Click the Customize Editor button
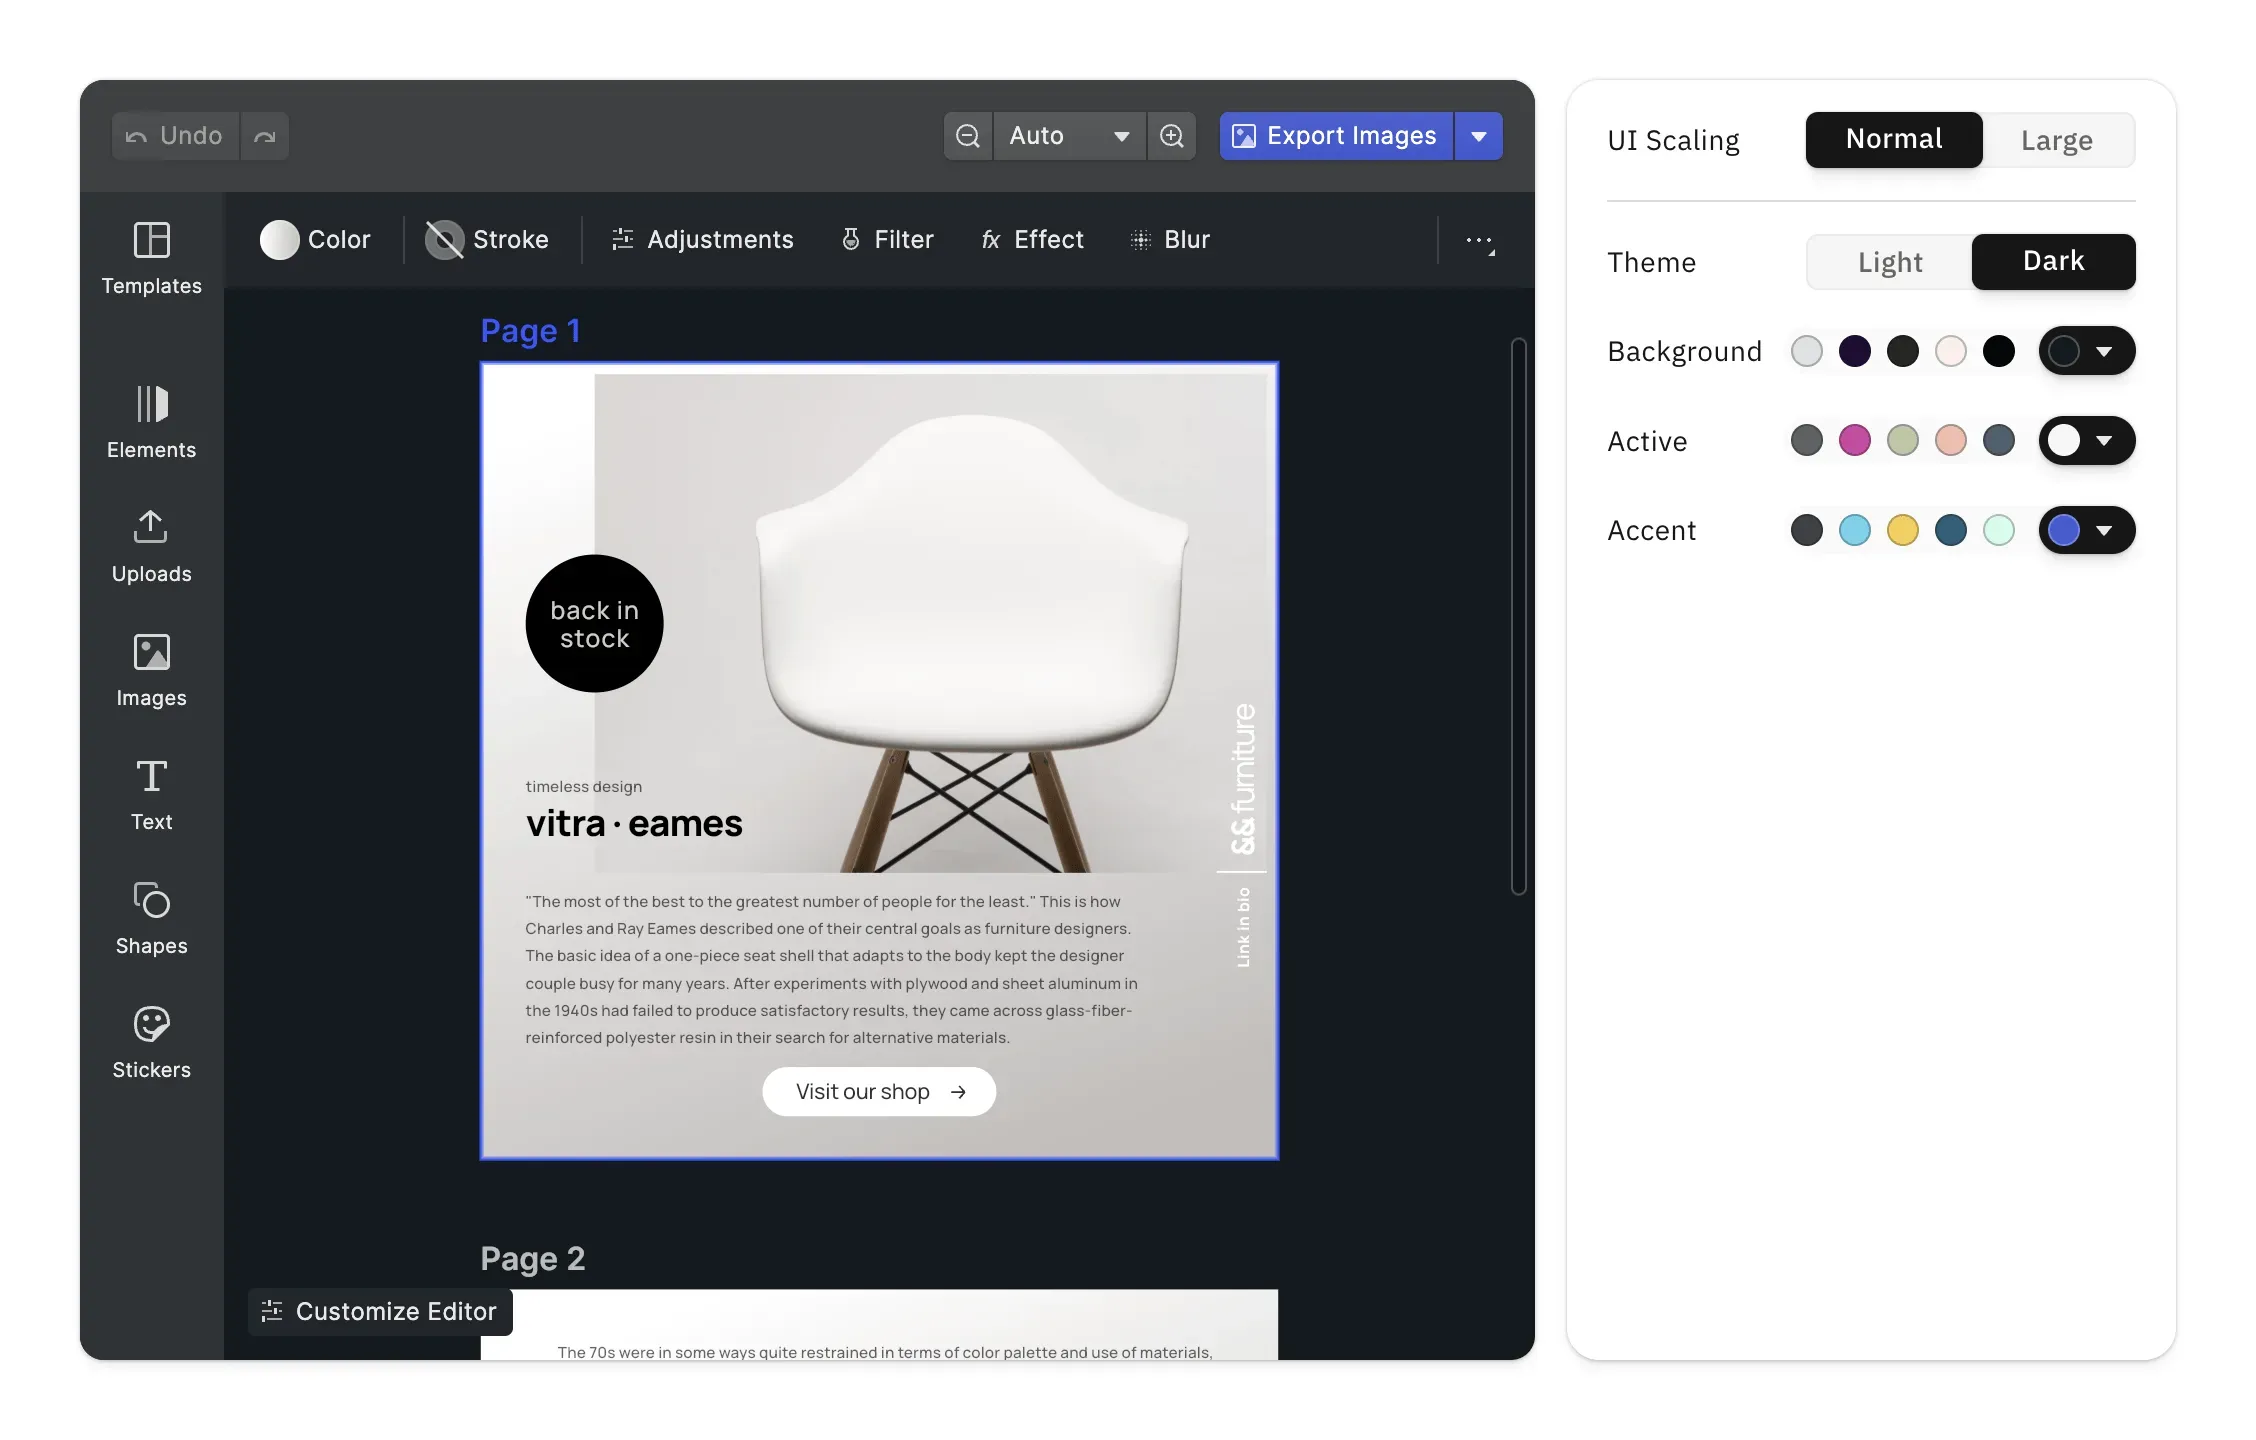Viewport: 2256px width, 1440px height. click(380, 1312)
